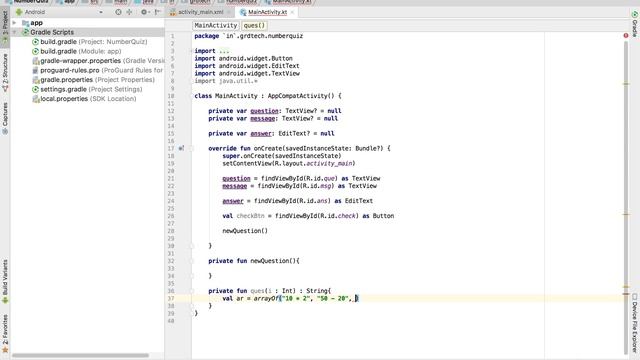Image resolution: width=640 pixels, height=360 pixels.
Task: Collapse the Gradle Scripts node
Action: [15, 32]
